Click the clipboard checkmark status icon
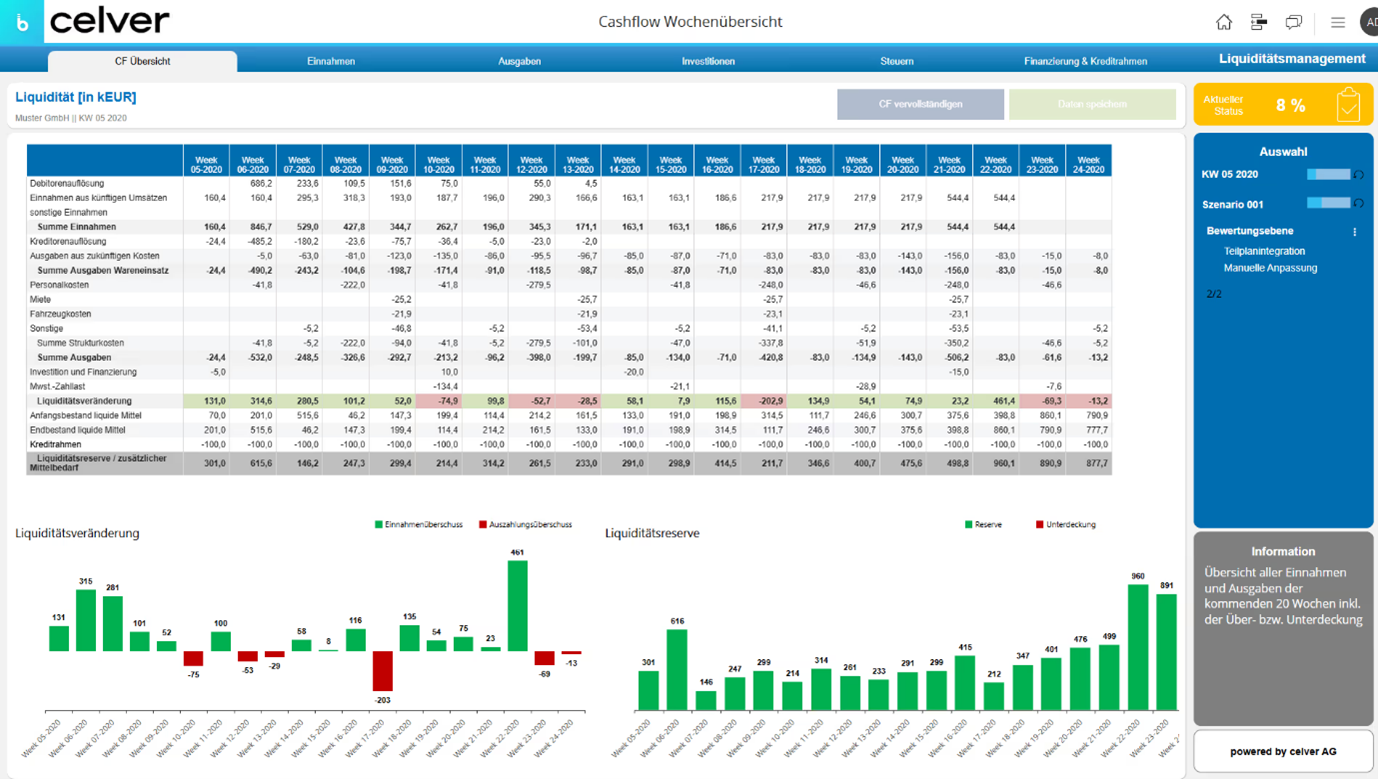The width and height of the screenshot is (1378, 779). click(1348, 104)
